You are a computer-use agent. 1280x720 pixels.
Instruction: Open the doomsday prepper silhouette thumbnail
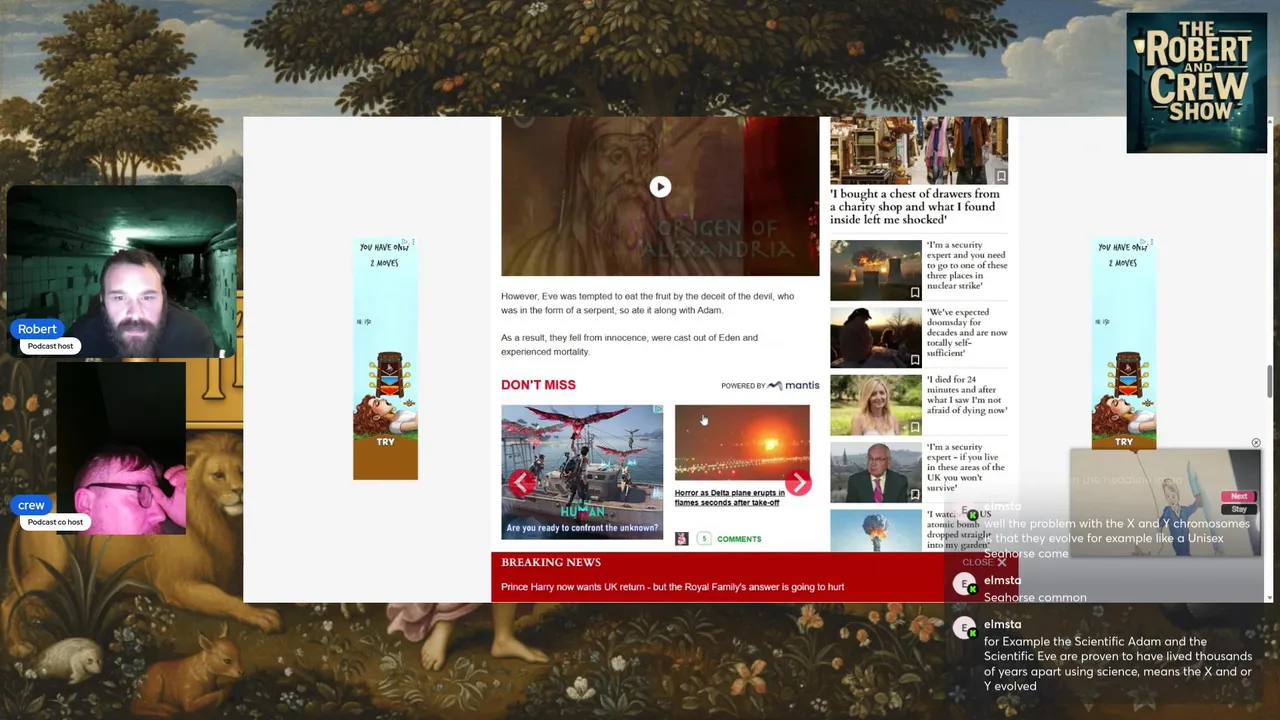[x=875, y=337]
